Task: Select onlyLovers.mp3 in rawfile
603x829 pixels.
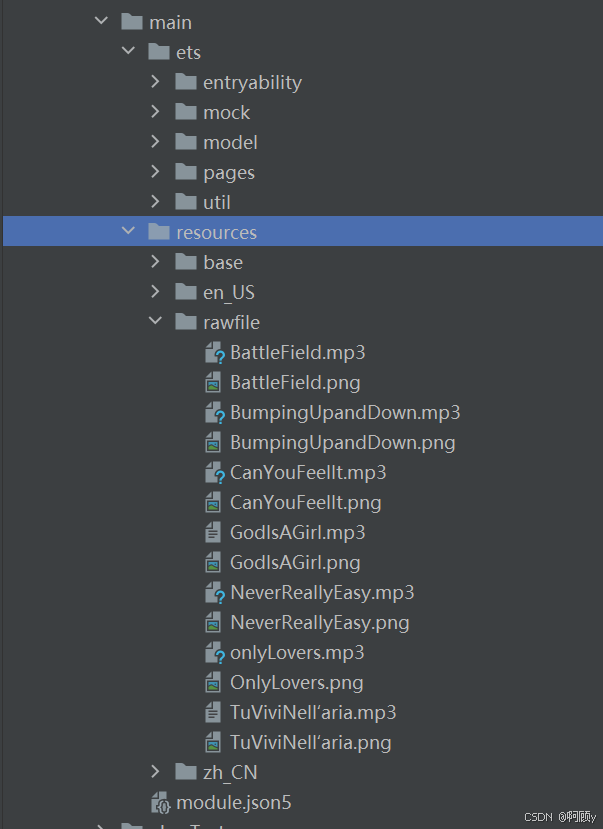Action: click(297, 653)
